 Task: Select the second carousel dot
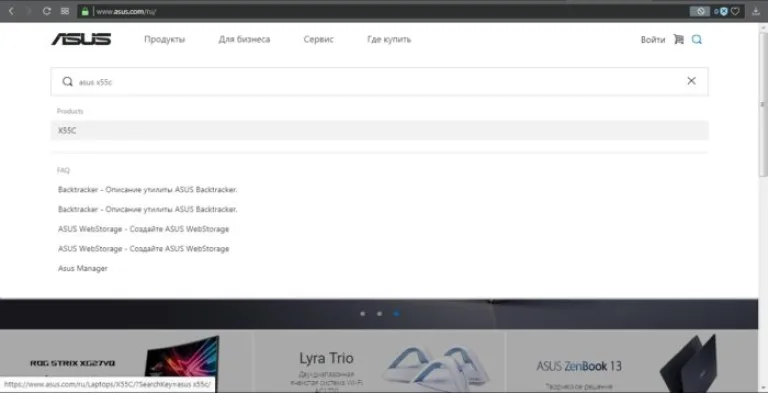pos(379,314)
